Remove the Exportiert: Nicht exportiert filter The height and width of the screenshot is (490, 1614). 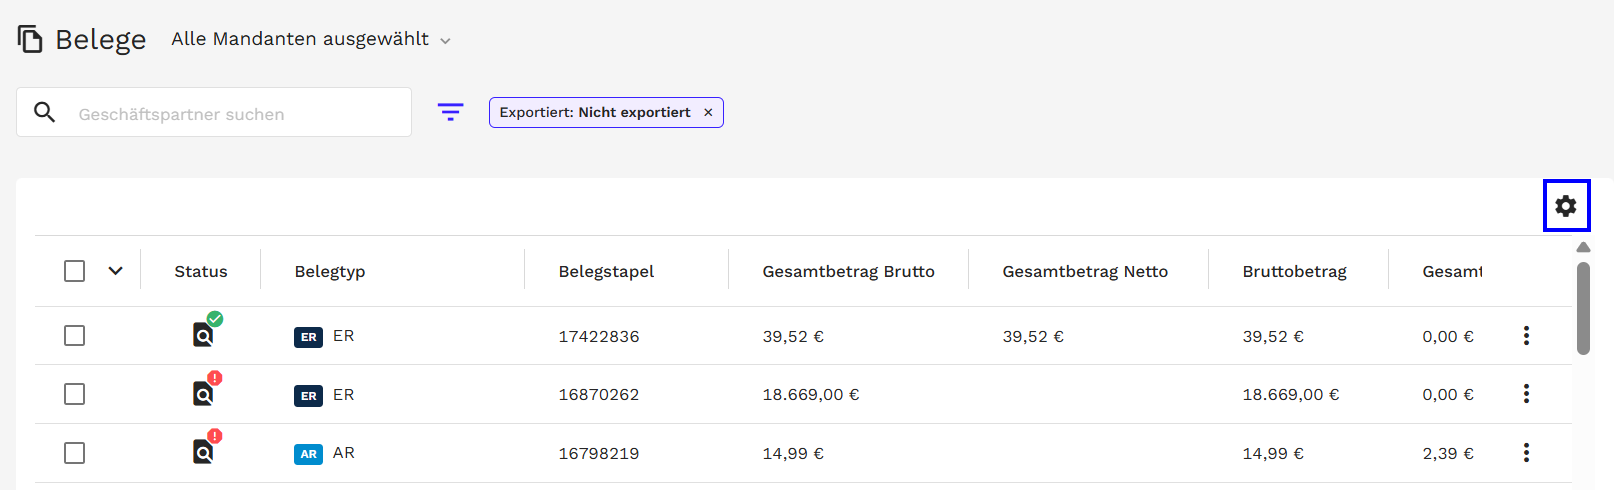click(x=708, y=113)
